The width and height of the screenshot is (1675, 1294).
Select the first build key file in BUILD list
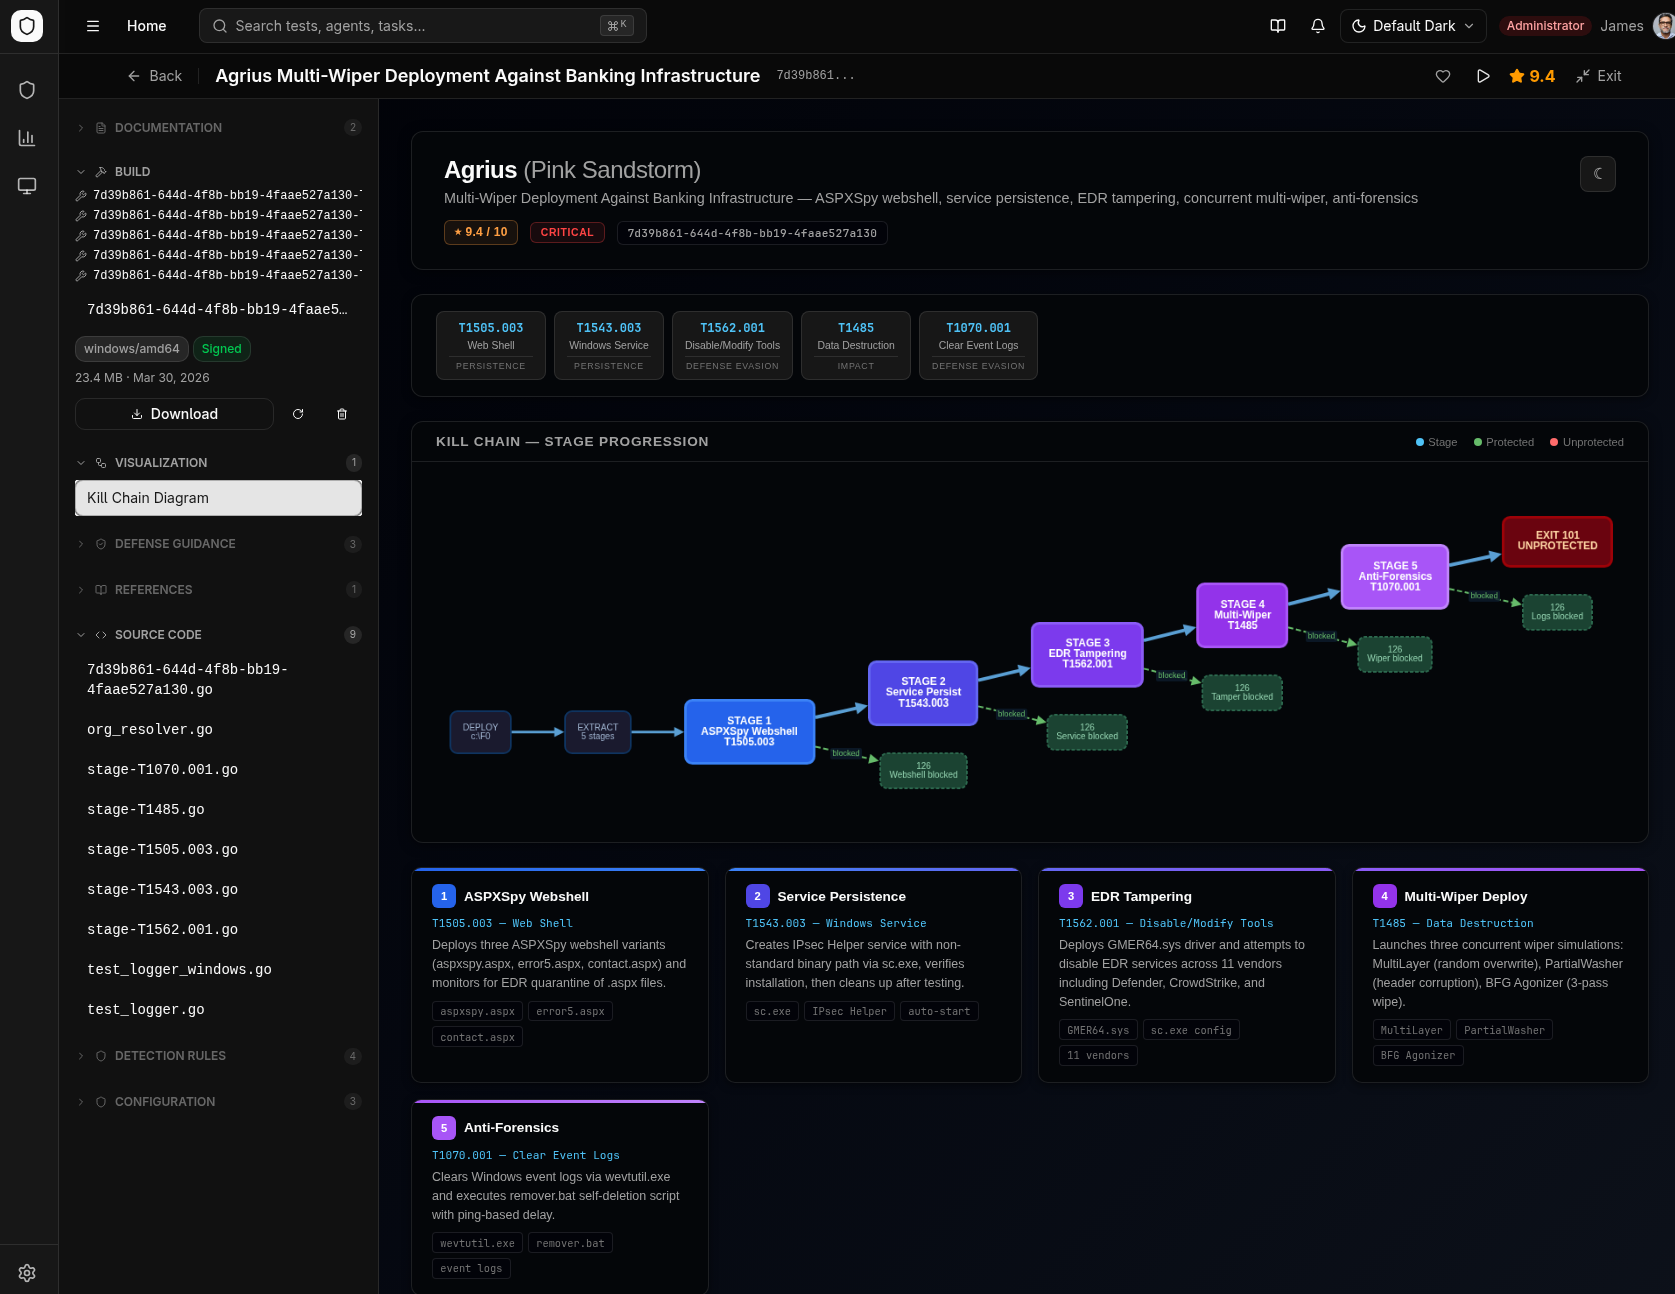[x=218, y=195]
